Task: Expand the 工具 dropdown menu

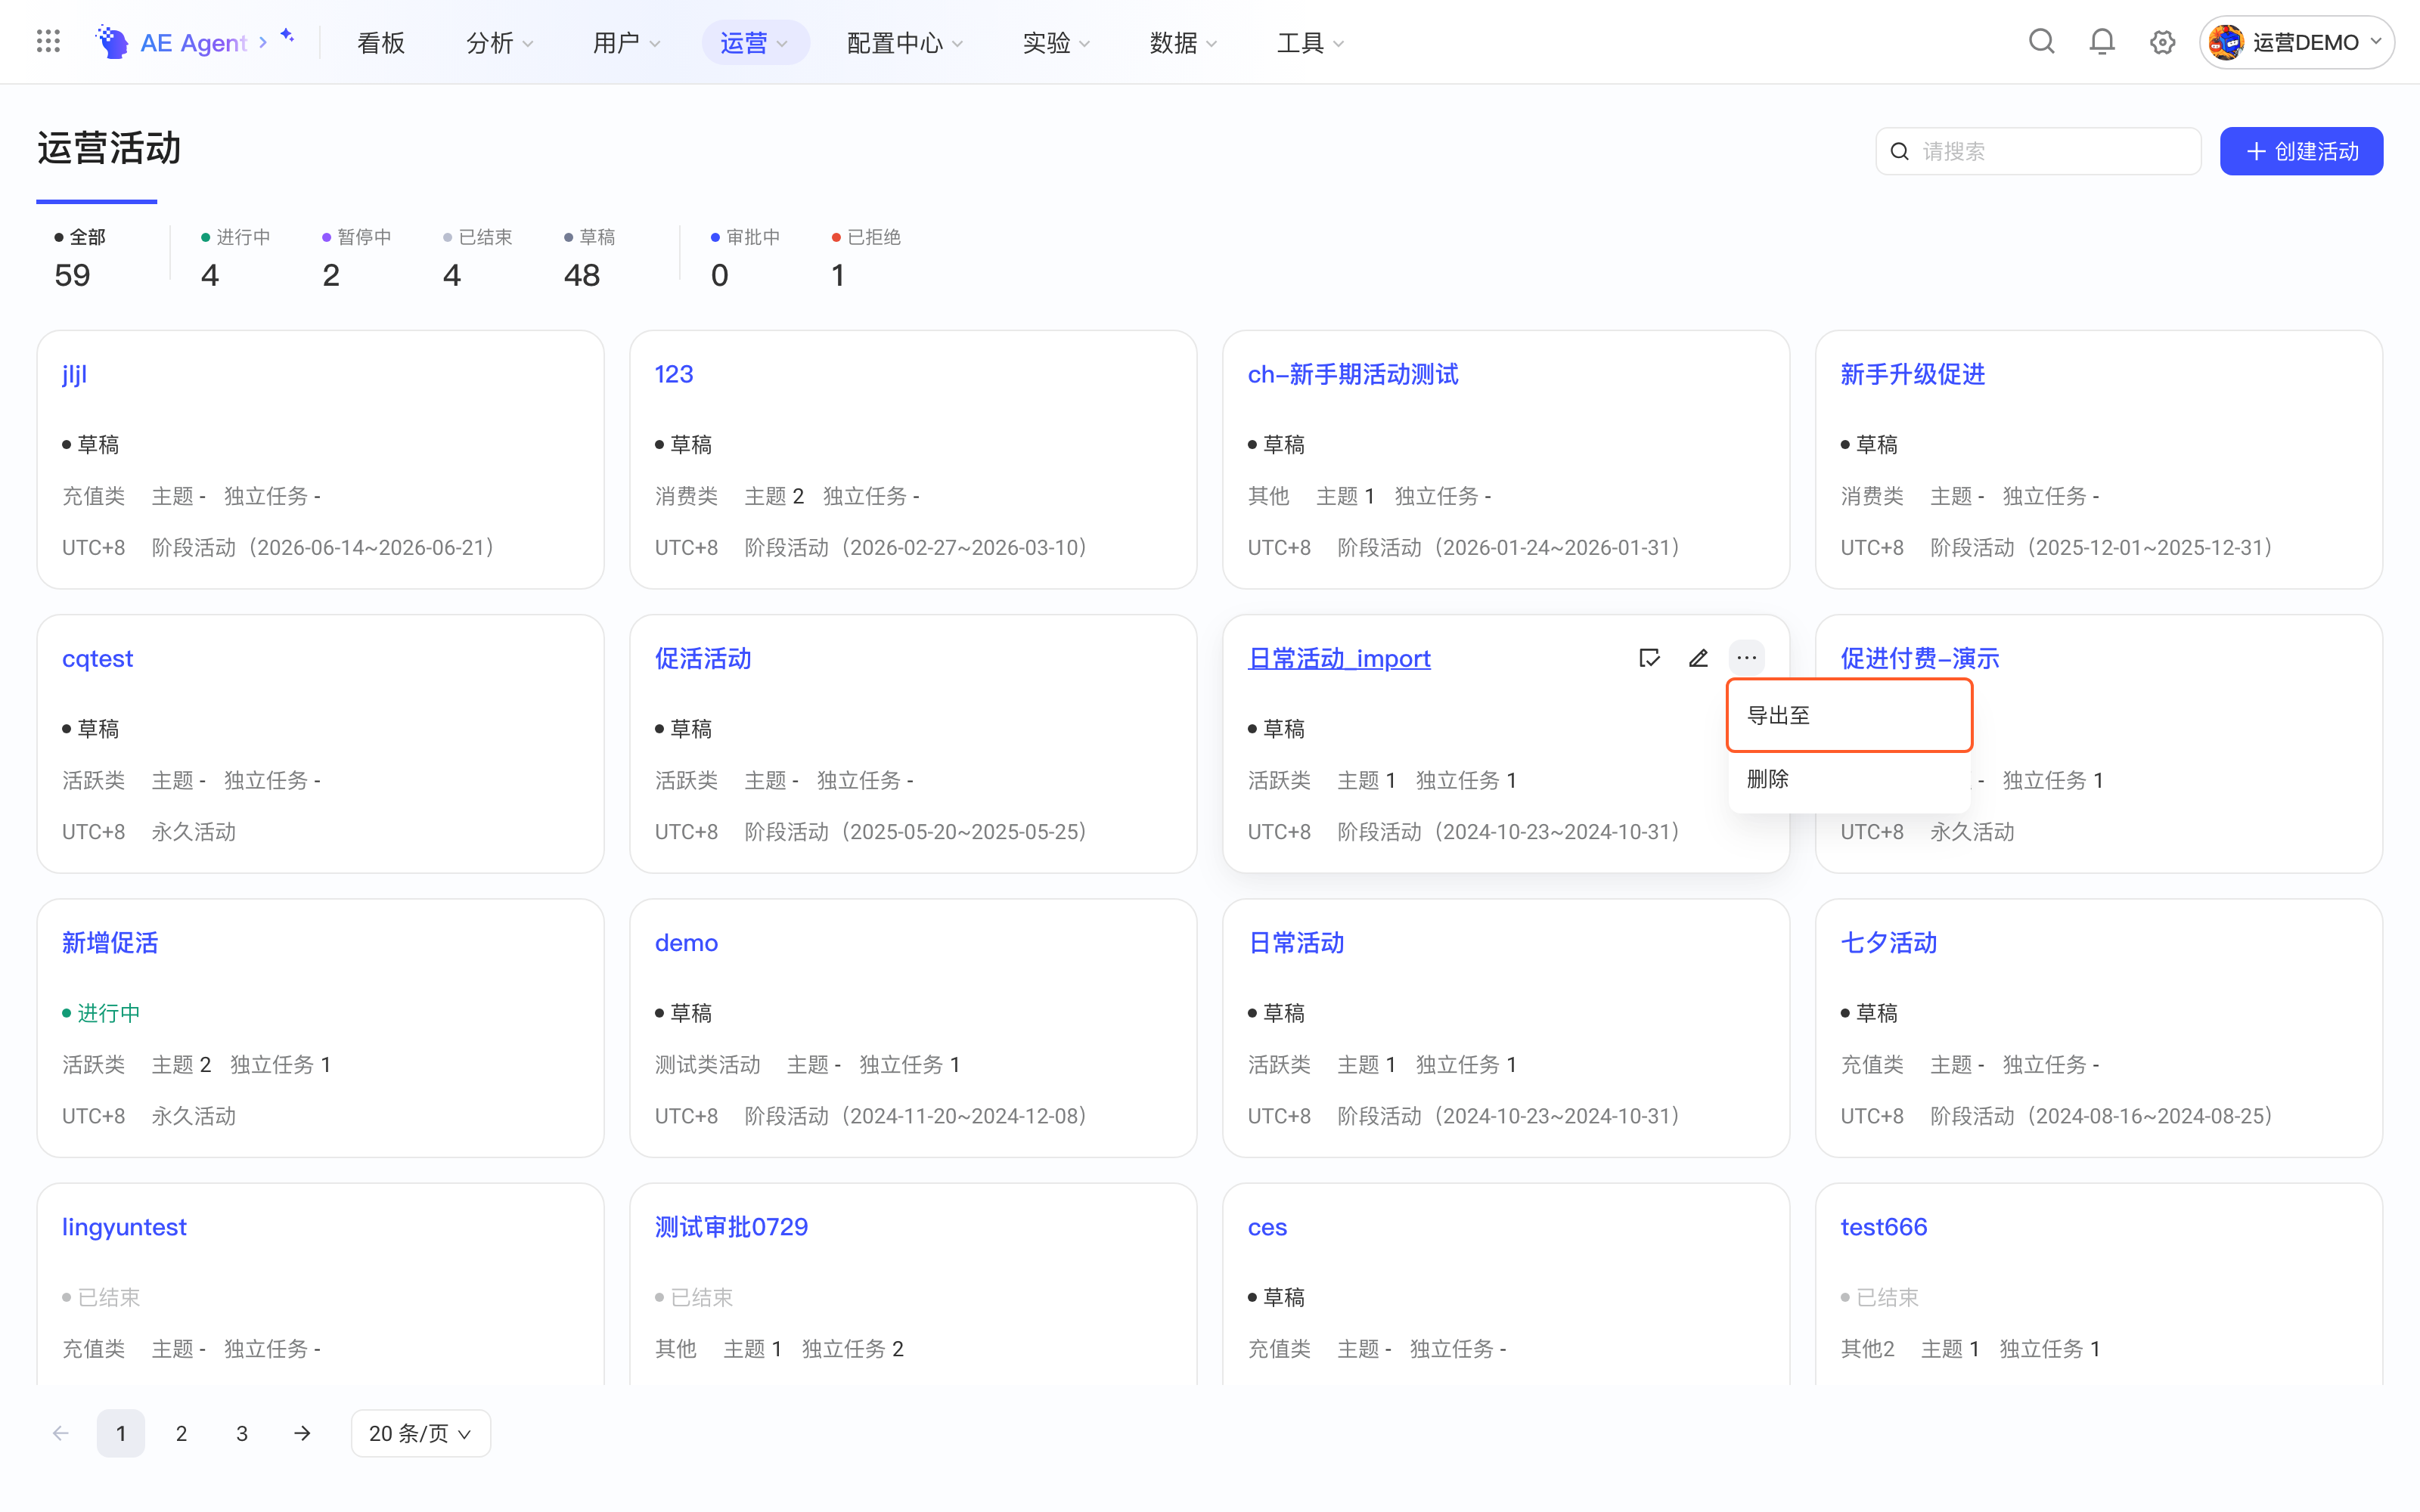Action: pos(1310,42)
